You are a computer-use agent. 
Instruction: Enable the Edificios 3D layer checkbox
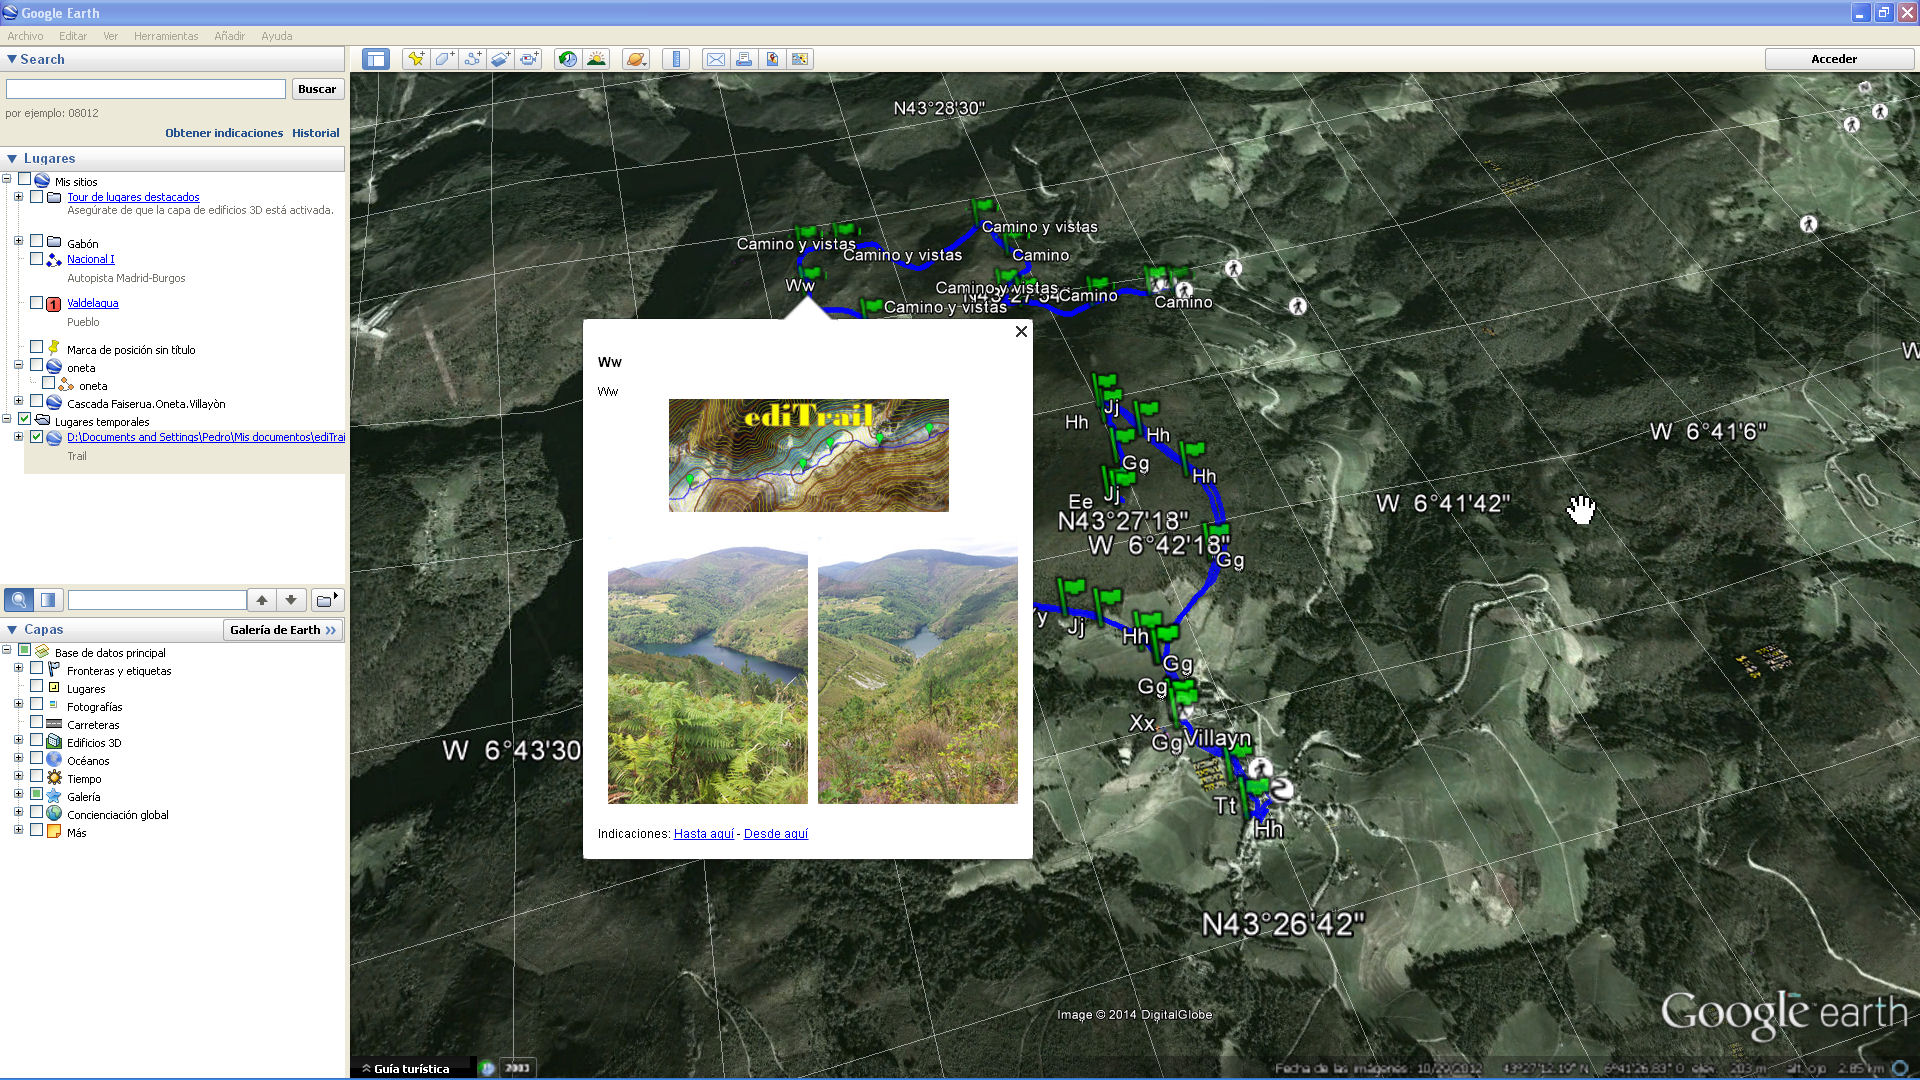tap(37, 741)
